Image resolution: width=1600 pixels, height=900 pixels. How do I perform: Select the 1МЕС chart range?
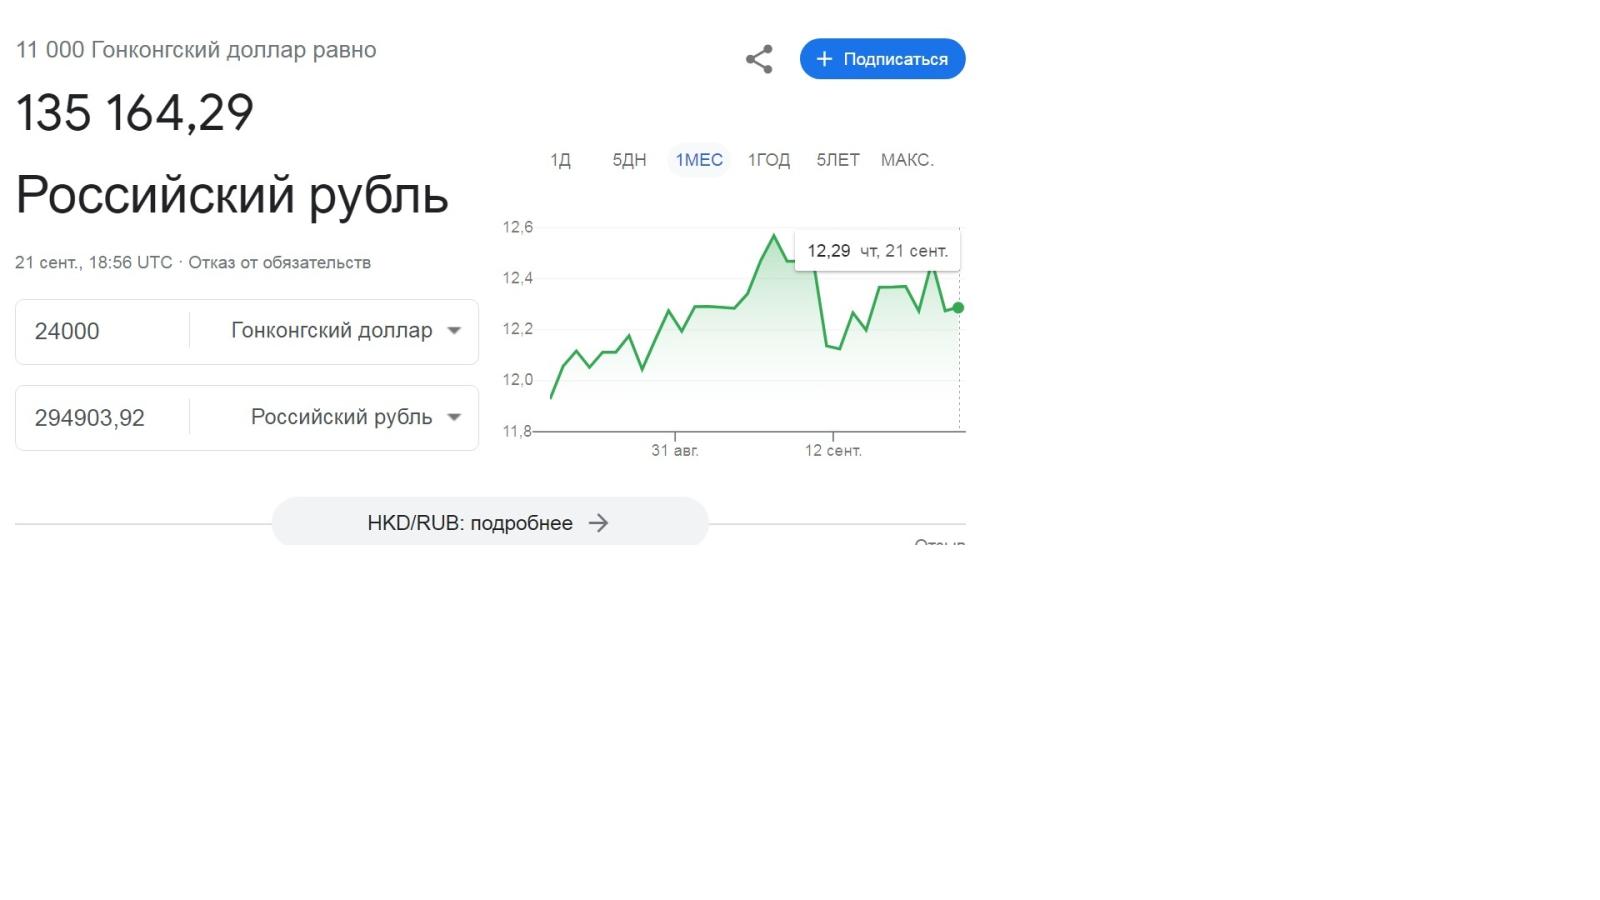point(699,160)
